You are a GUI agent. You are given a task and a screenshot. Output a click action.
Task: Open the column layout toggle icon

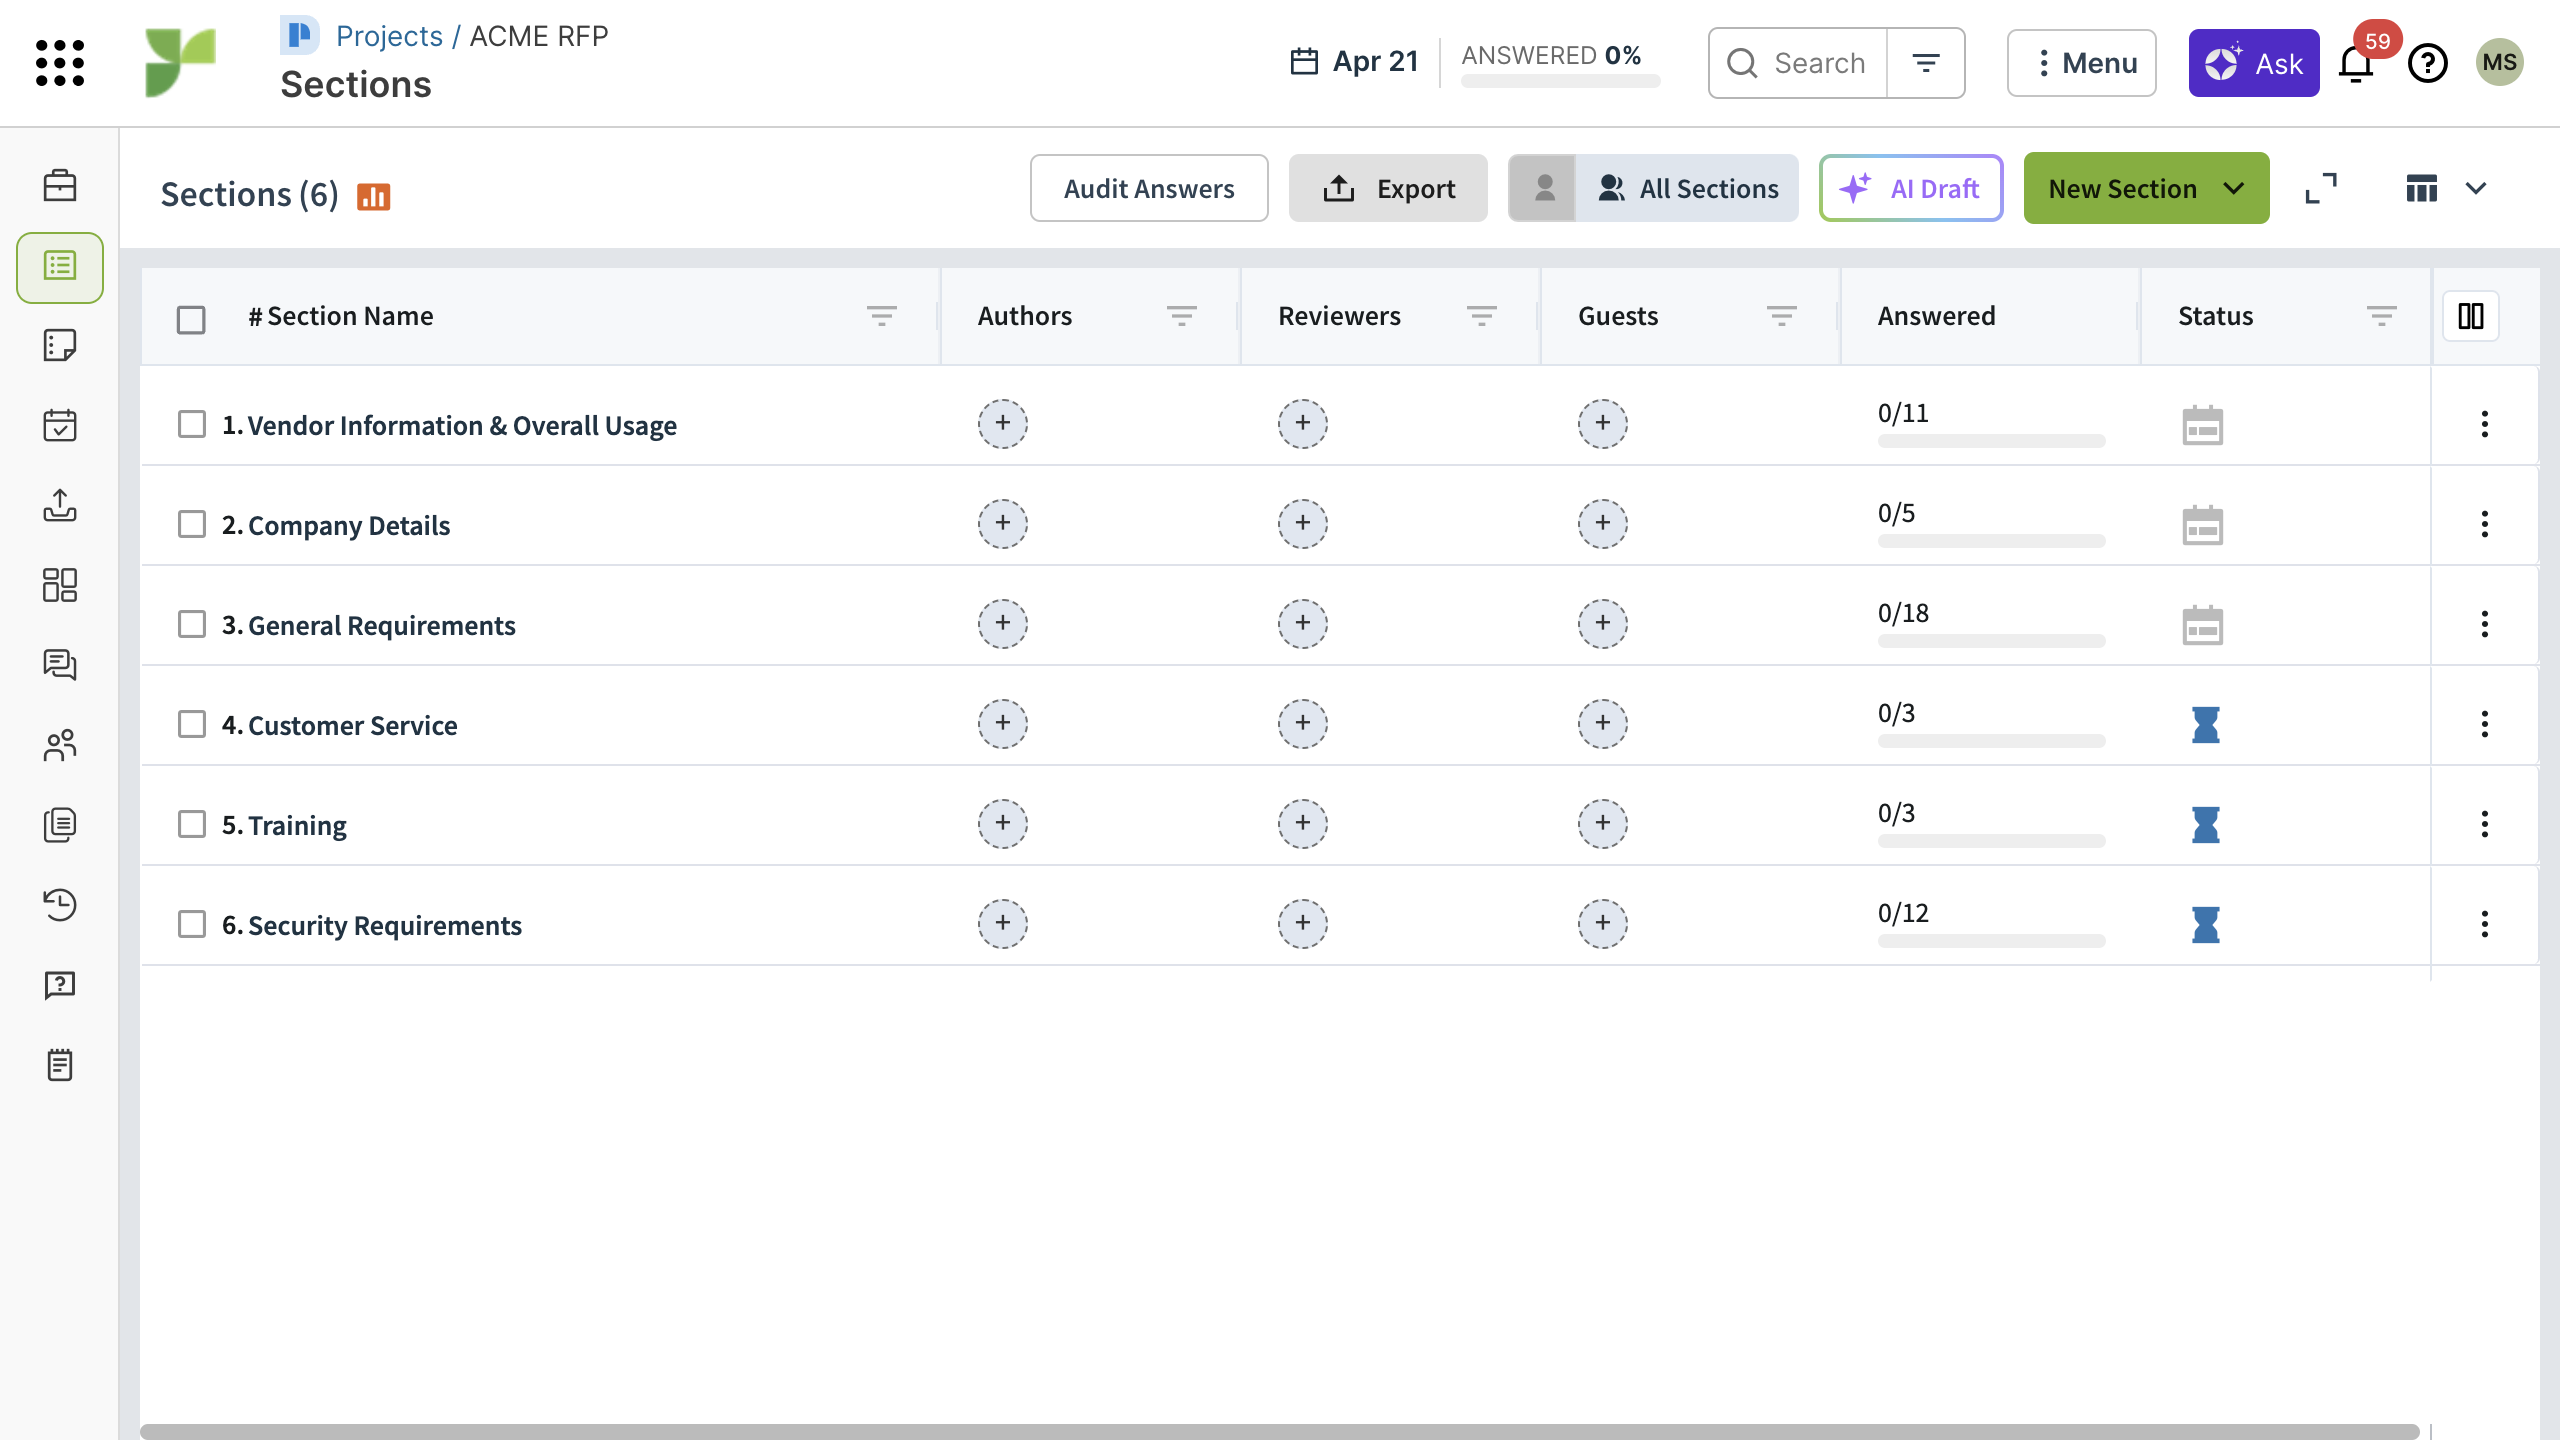click(2470, 316)
